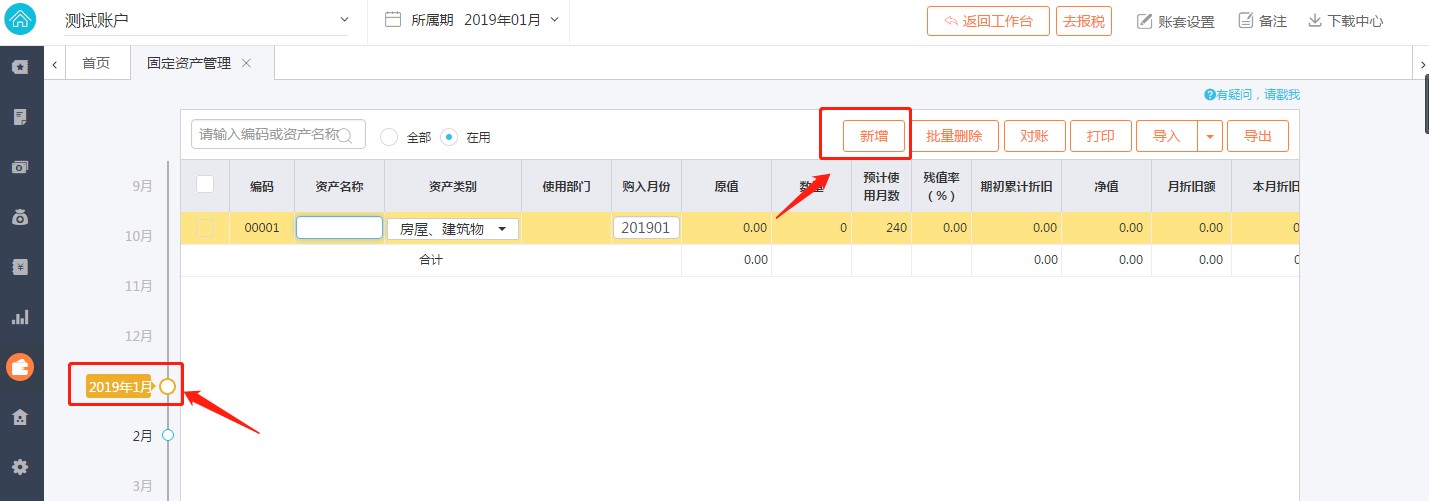Tick the select-all checkbox in the header
The height and width of the screenshot is (501, 1429).
coord(205,184)
